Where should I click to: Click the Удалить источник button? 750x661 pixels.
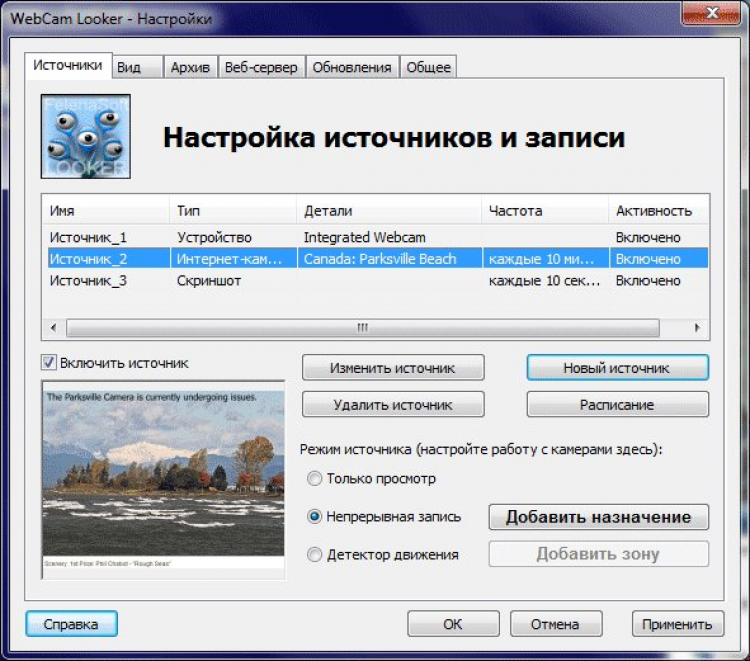pos(393,405)
